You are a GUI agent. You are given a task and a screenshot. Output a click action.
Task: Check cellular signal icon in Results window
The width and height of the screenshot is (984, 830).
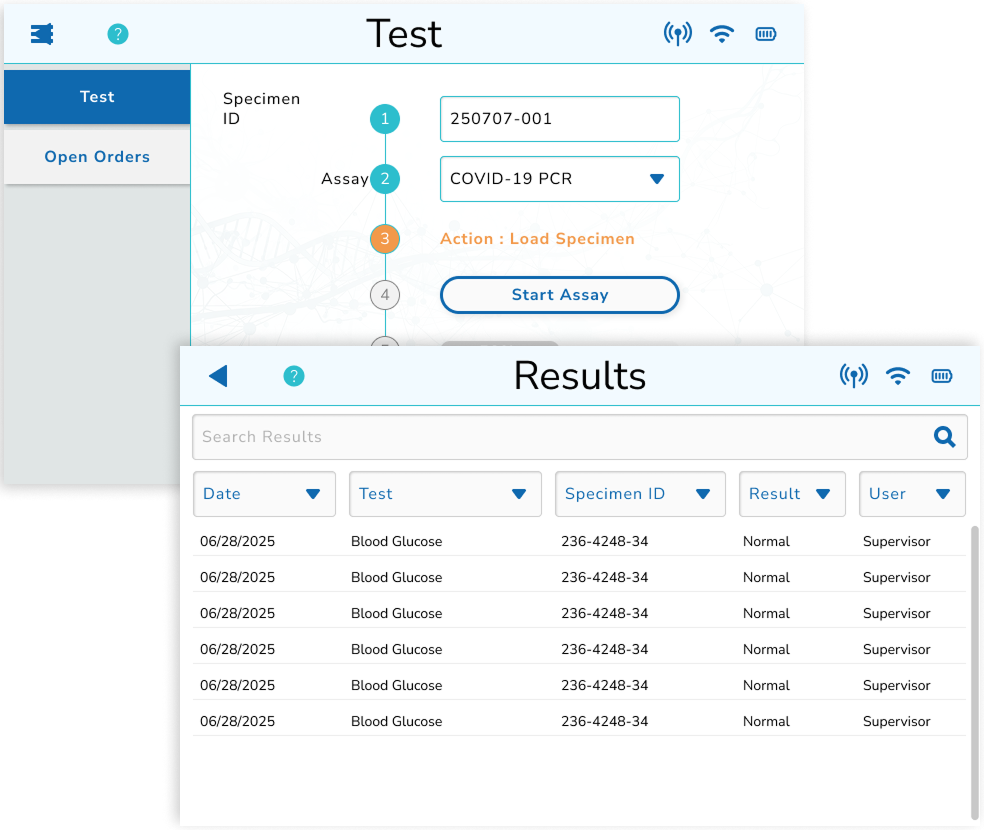tap(853, 376)
